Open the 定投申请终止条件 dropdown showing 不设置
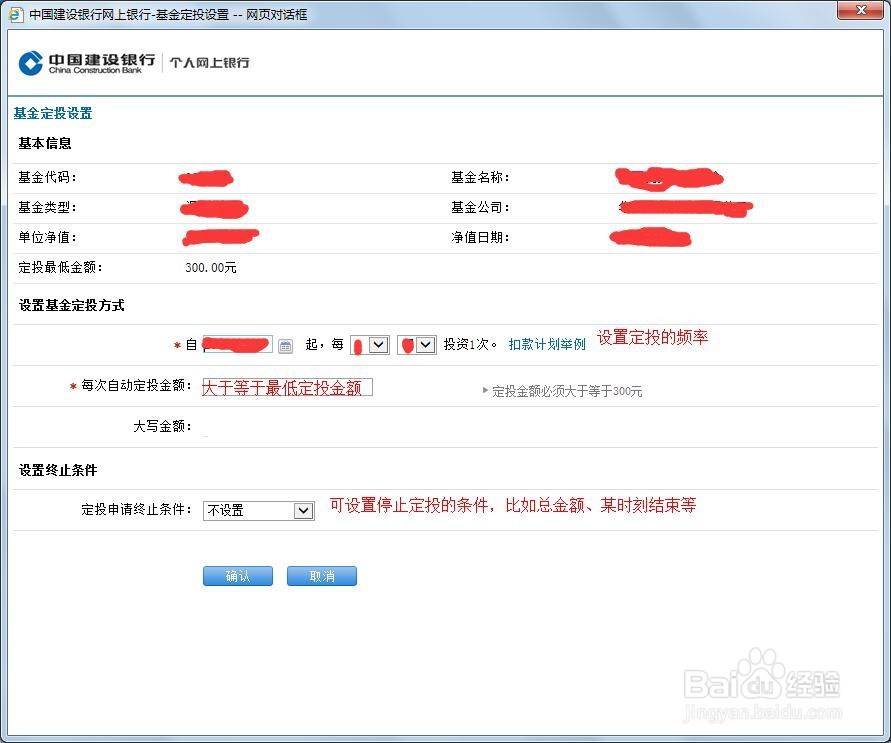The width and height of the screenshot is (891, 743). point(258,510)
